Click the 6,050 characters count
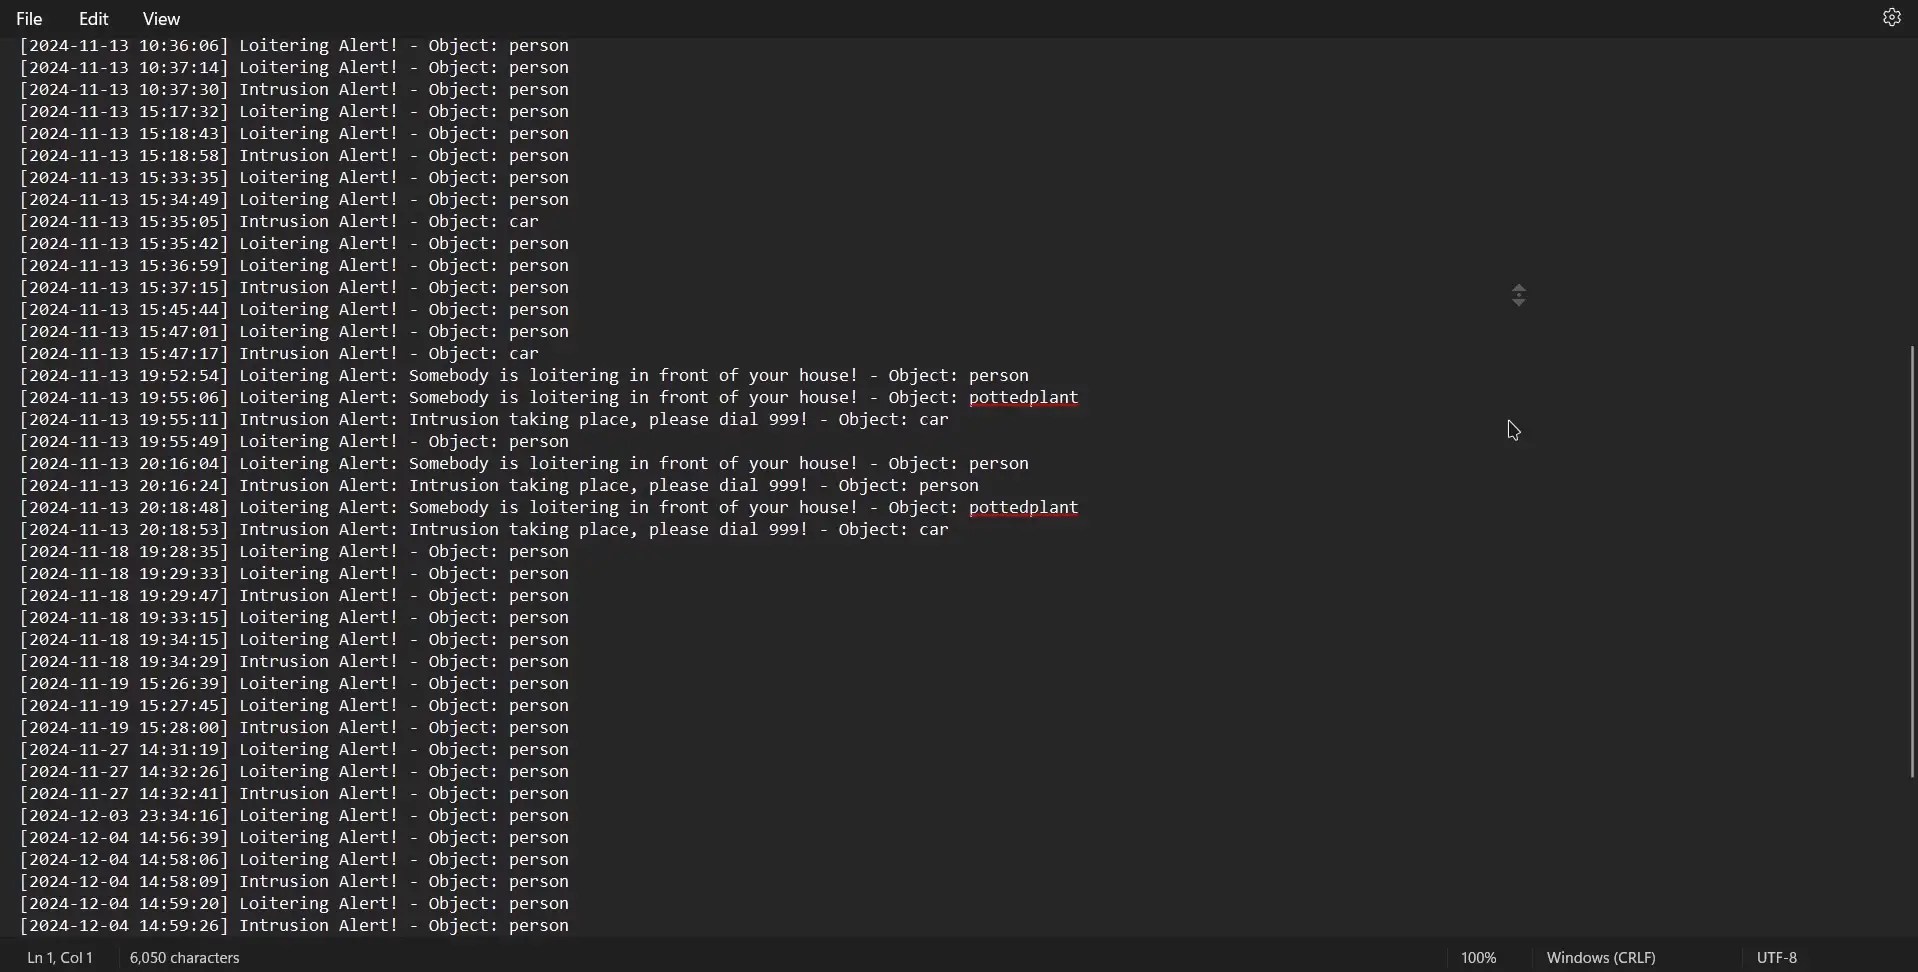This screenshot has height=972, width=1918. click(185, 958)
